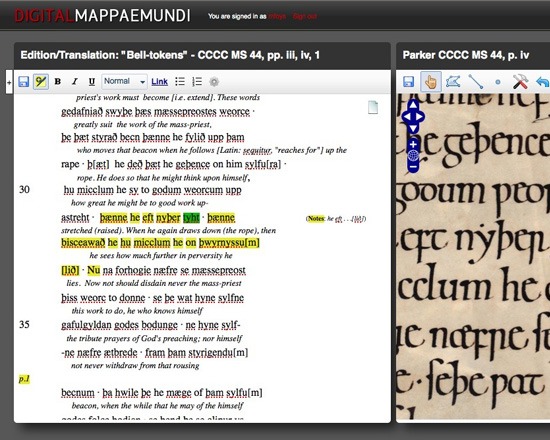The image size is (550, 440).
Task: Insert a bulleted list
Action: click(180, 82)
